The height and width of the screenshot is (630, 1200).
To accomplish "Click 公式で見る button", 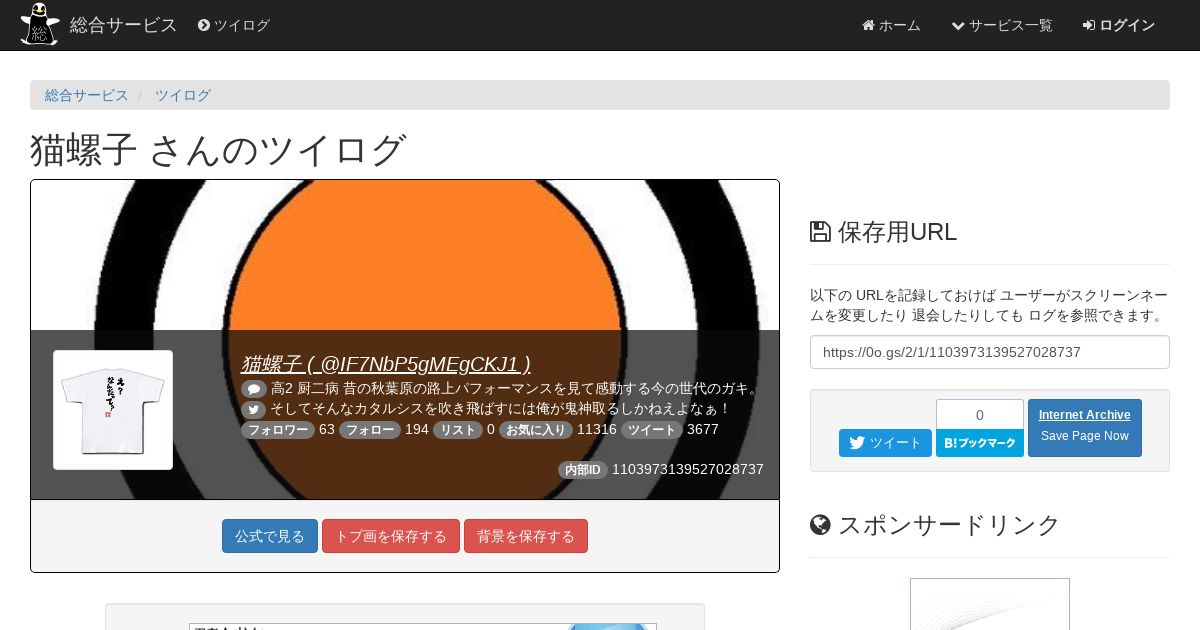I will point(270,536).
